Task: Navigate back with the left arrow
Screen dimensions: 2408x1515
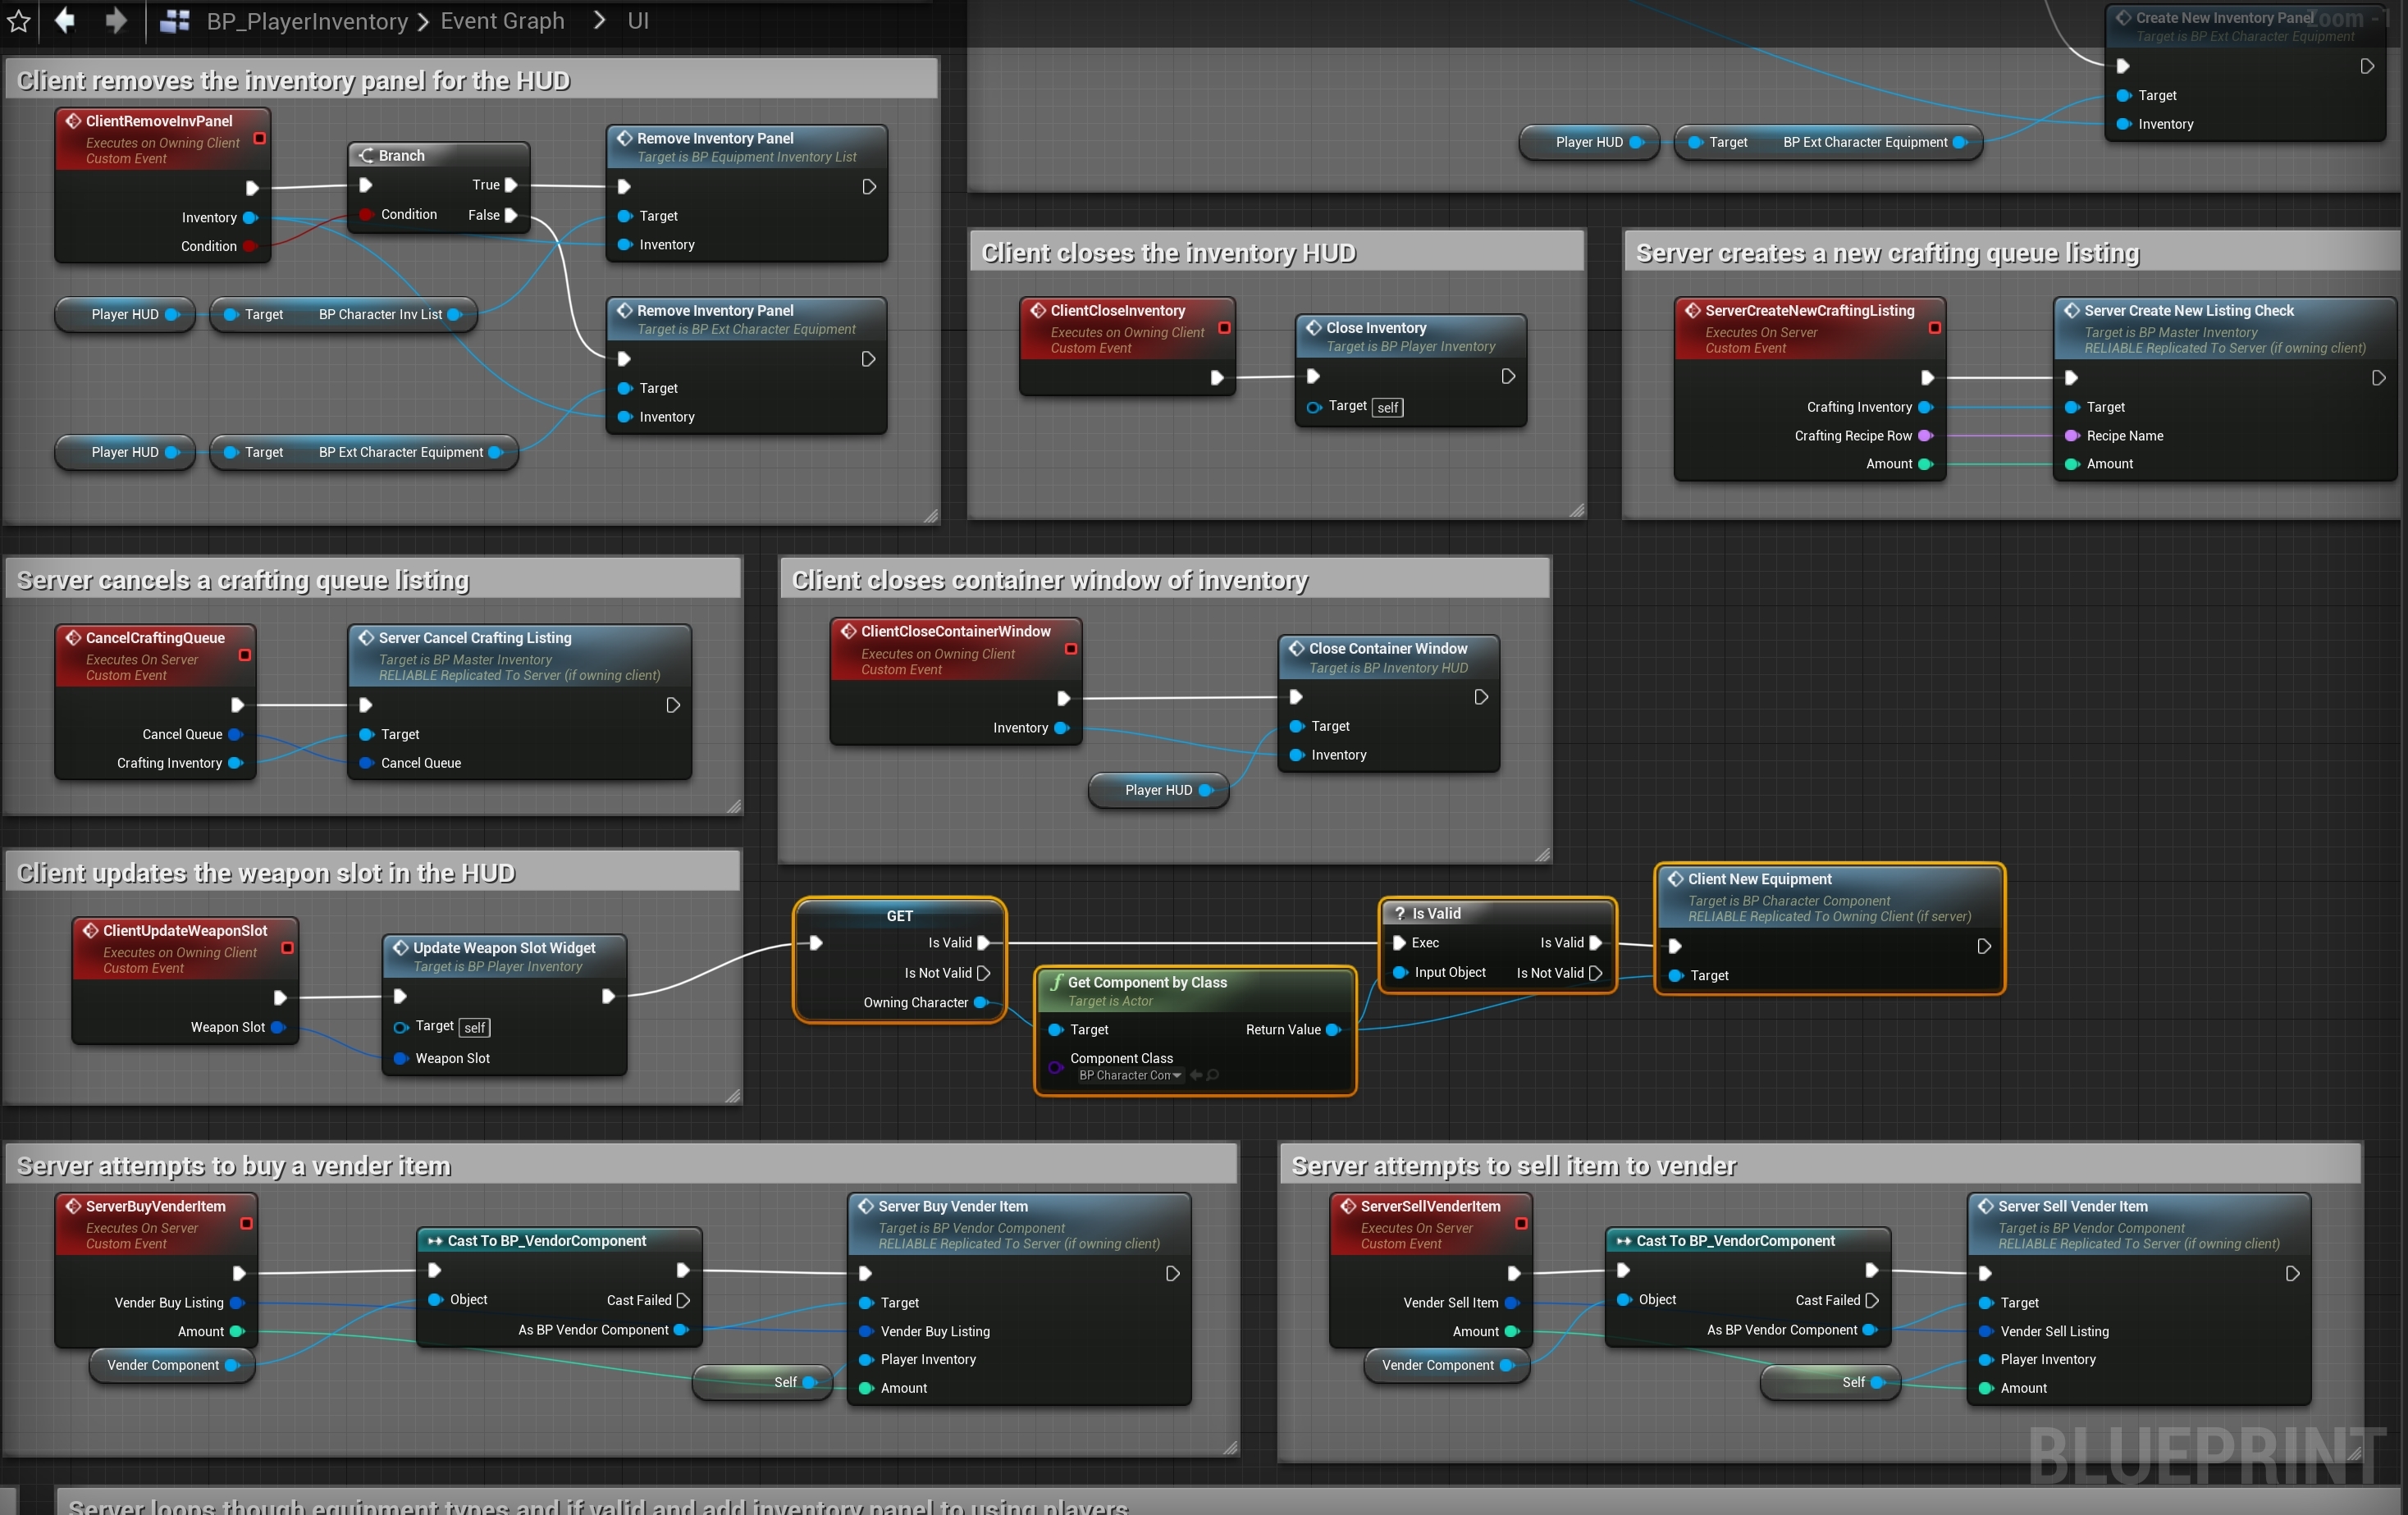Action: tap(65, 20)
